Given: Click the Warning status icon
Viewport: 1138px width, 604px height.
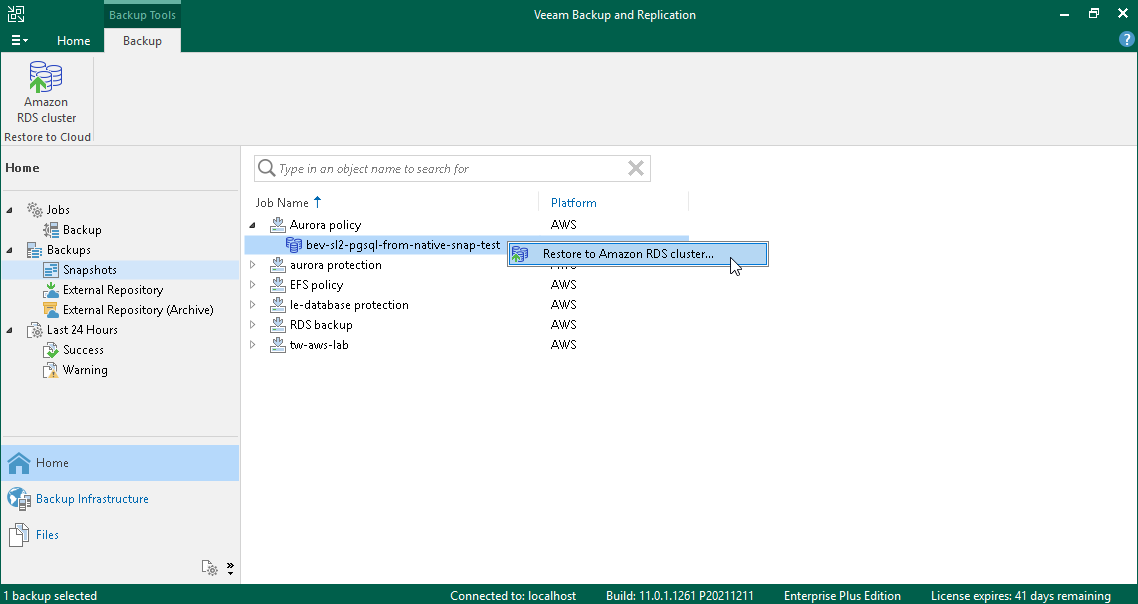Looking at the screenshot, I should (x=50, y=370).
